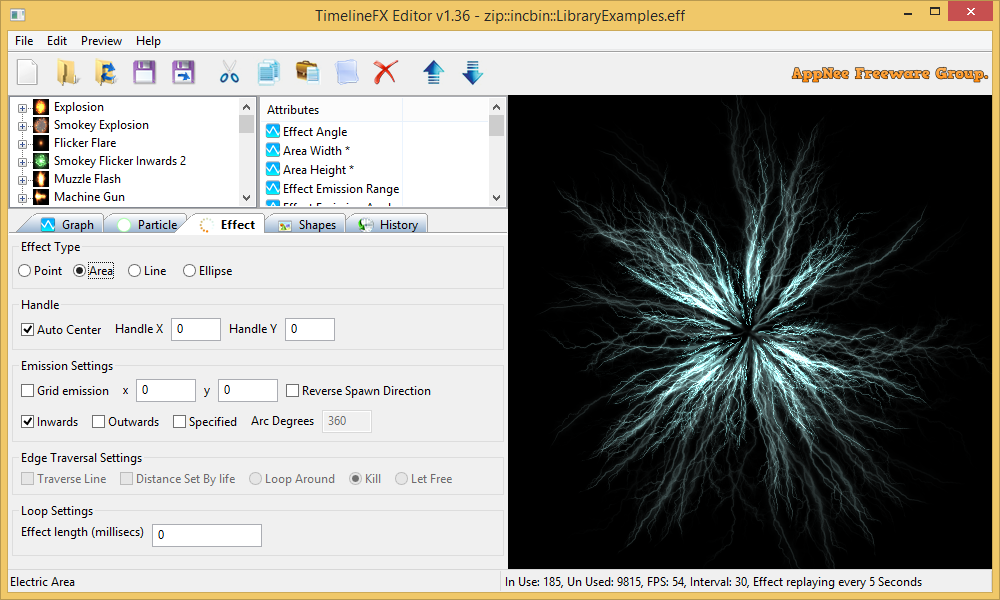1000x600 pixels.
Task: Click the Effect length millisecs field
Action: click(x=207, y=535)
